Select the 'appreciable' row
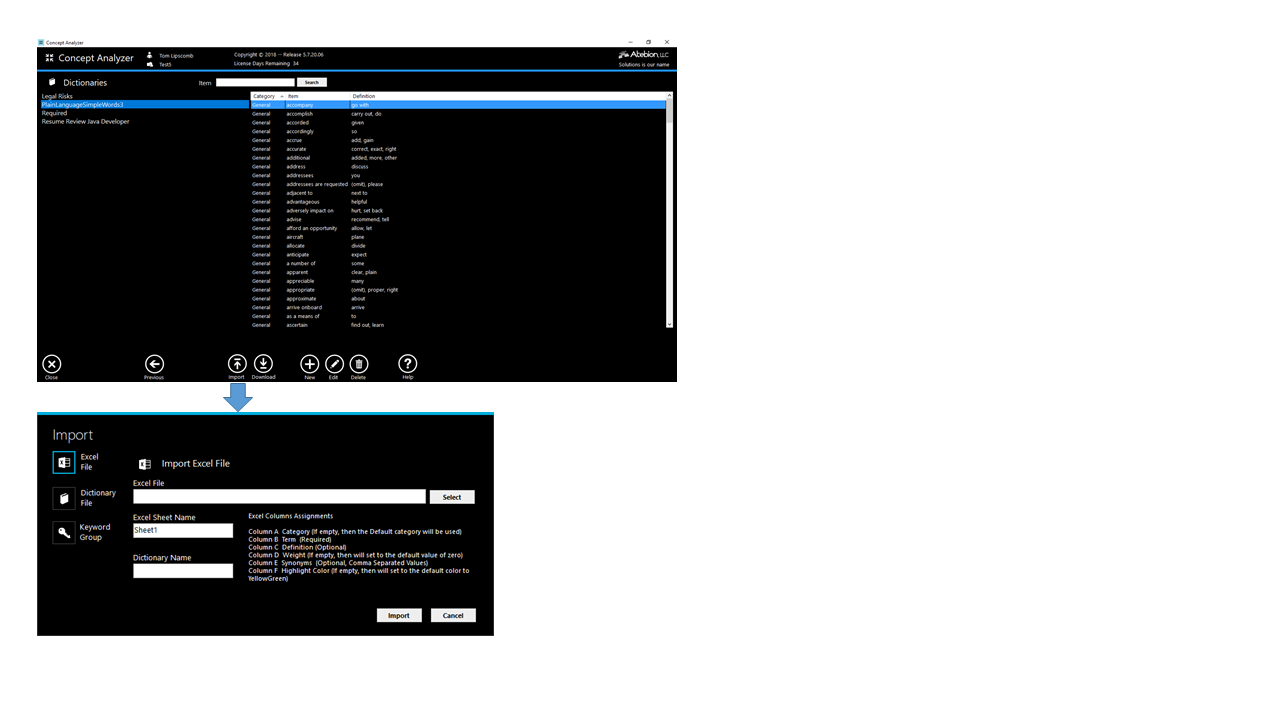 coord(458,281)
